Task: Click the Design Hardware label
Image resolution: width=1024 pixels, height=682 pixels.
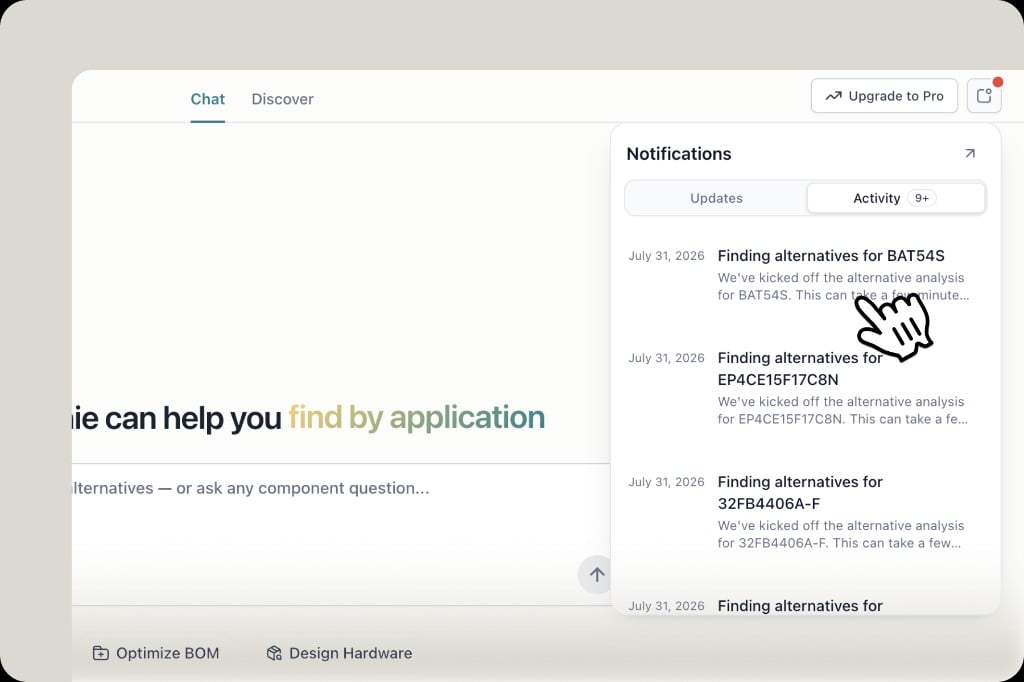Action: click(x=351, y=653)
